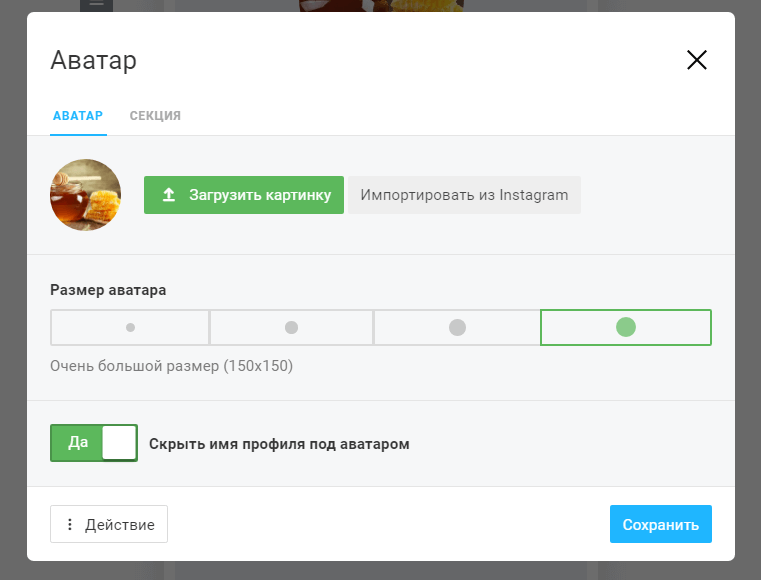Choose the medium avatar size option

291,327
